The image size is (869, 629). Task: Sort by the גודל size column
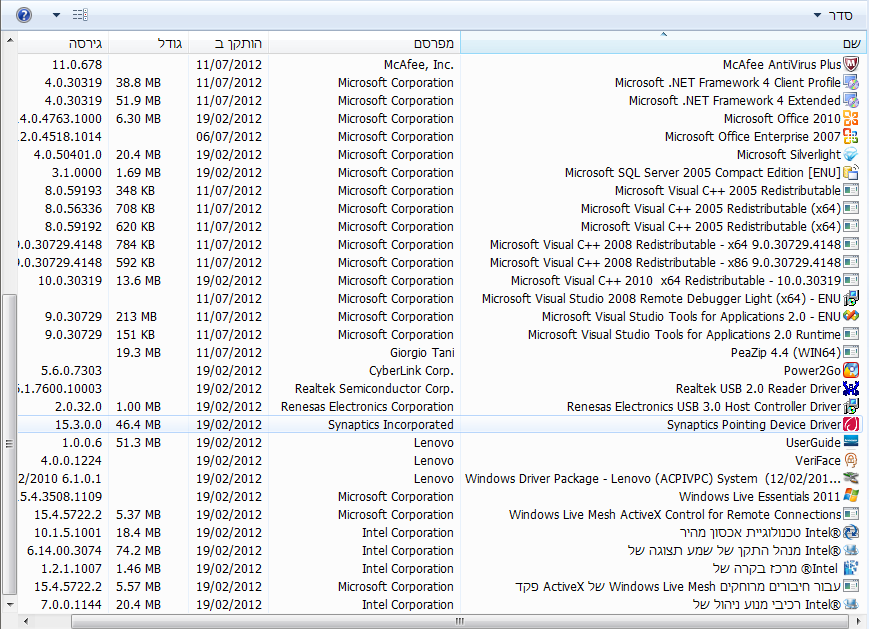[149, 43]
